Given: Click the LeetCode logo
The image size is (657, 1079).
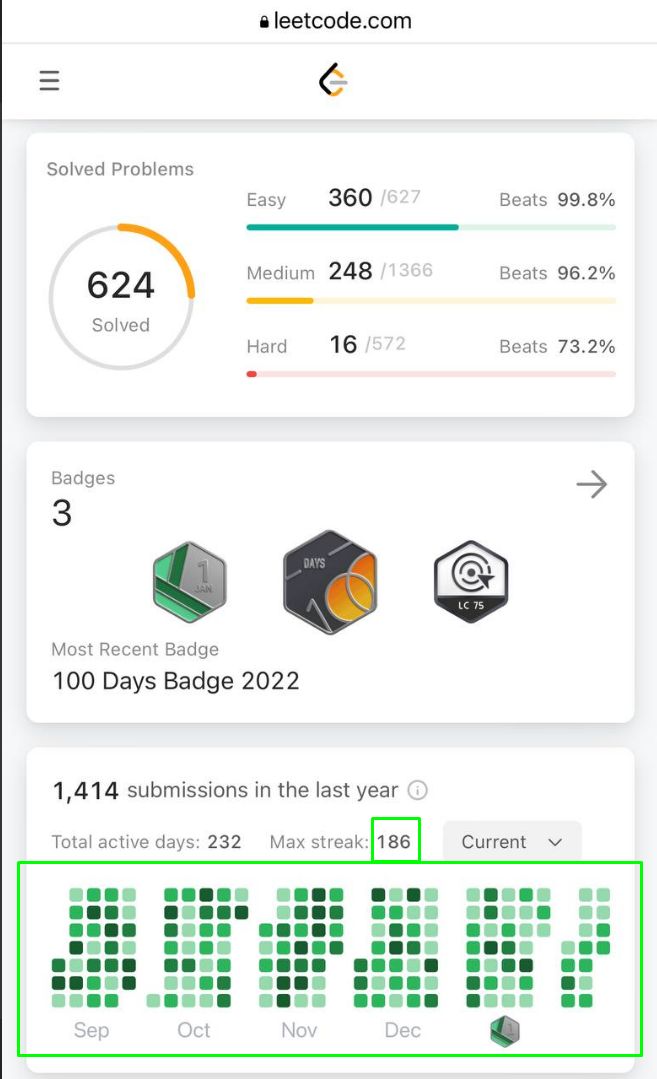Looking at the screenshot, I should 334,80.
